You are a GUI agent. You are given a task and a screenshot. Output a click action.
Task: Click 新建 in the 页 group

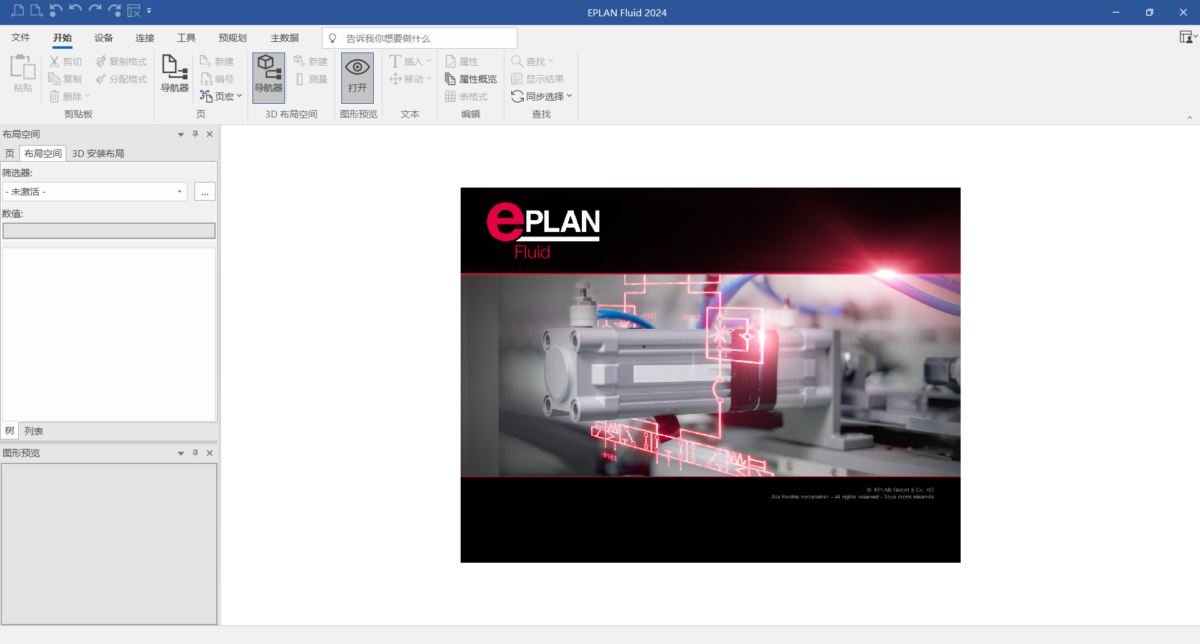[217, 62]
